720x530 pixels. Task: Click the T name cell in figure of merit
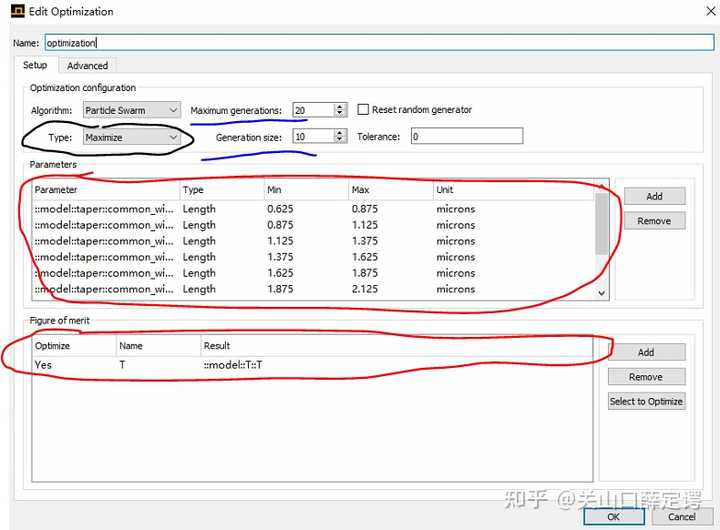point(122,365)
